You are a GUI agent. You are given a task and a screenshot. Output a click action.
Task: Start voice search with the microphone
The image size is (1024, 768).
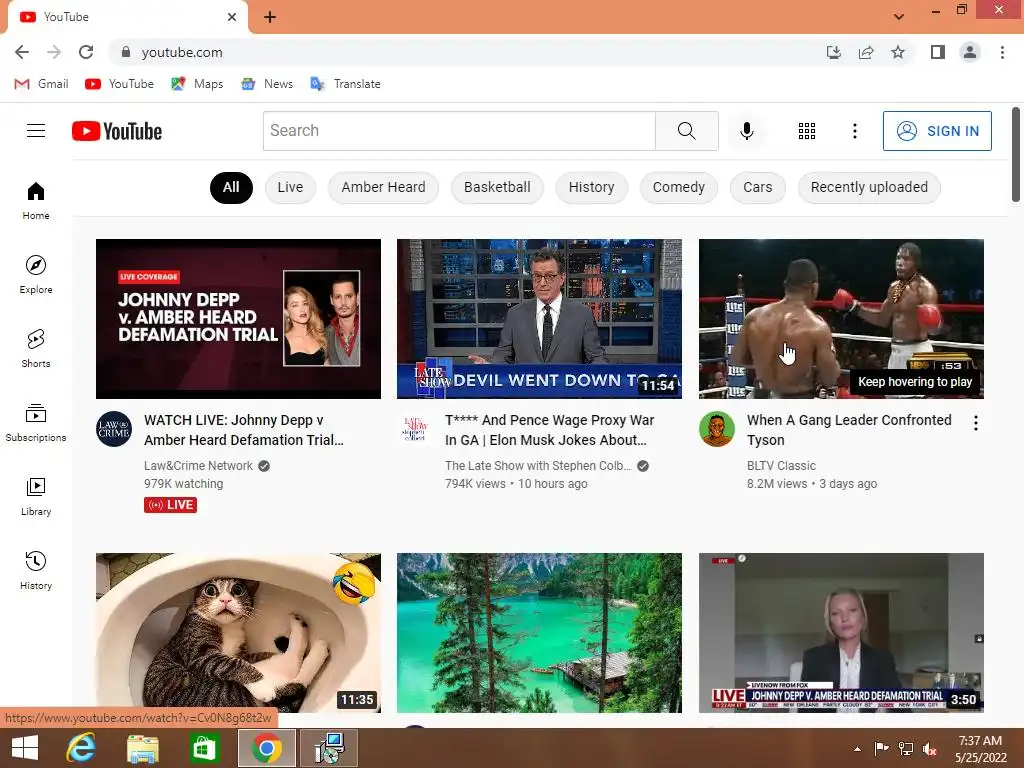[746, 131]
